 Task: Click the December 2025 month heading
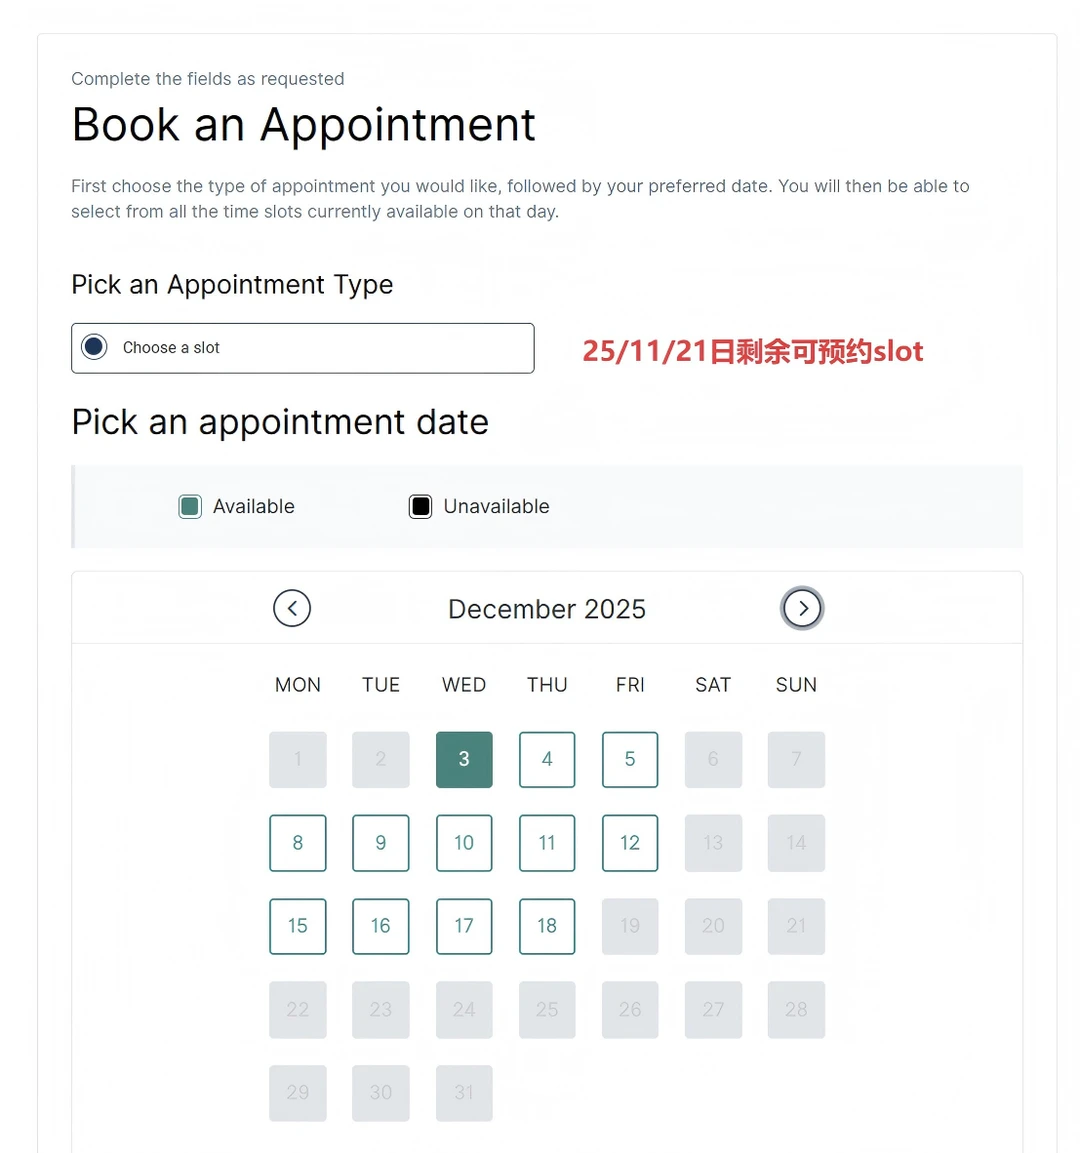tap(547, 609)
